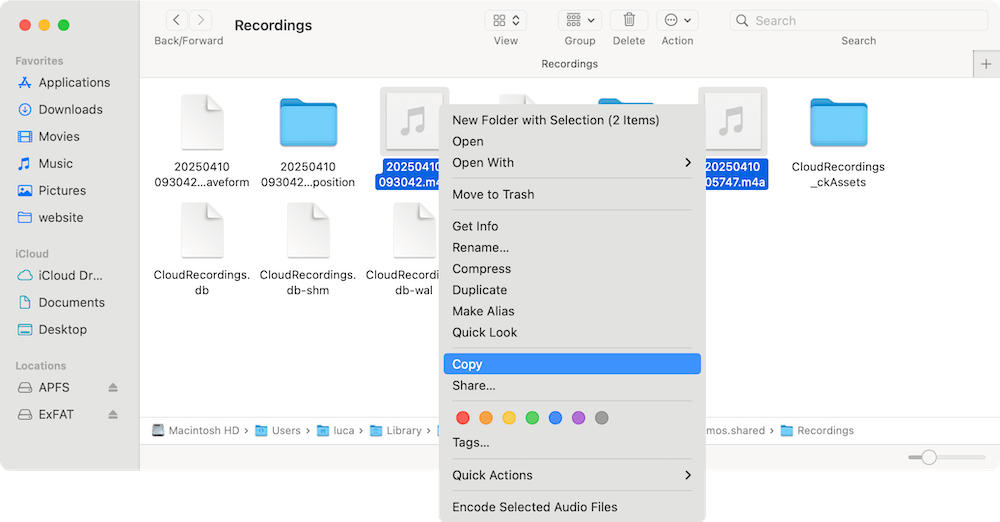Select audio file ending 05747.m4a
This screenshot has width=1000, height=522.
click(733, 139)
